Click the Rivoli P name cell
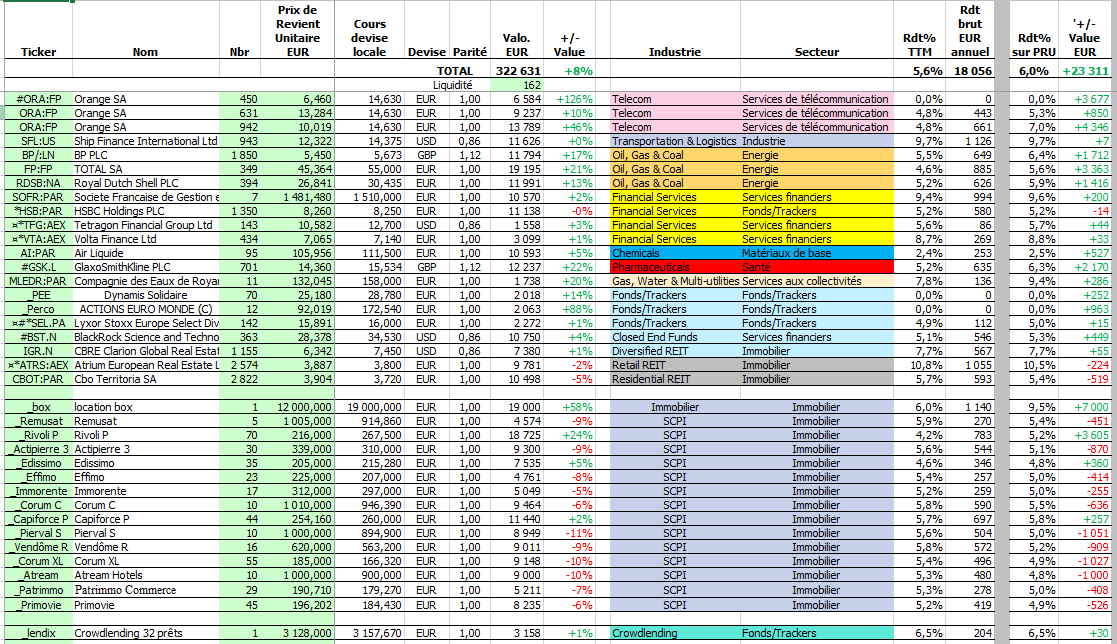Image resolution: width=1117 pixels, height=644 pixels. 145,435
